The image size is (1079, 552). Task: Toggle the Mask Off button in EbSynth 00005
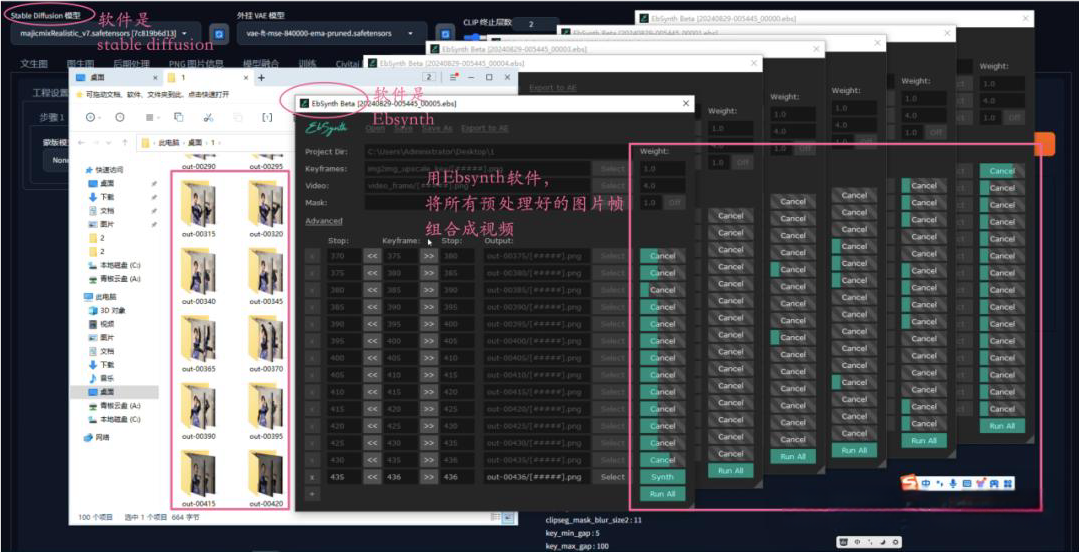[x=676, y=203]
